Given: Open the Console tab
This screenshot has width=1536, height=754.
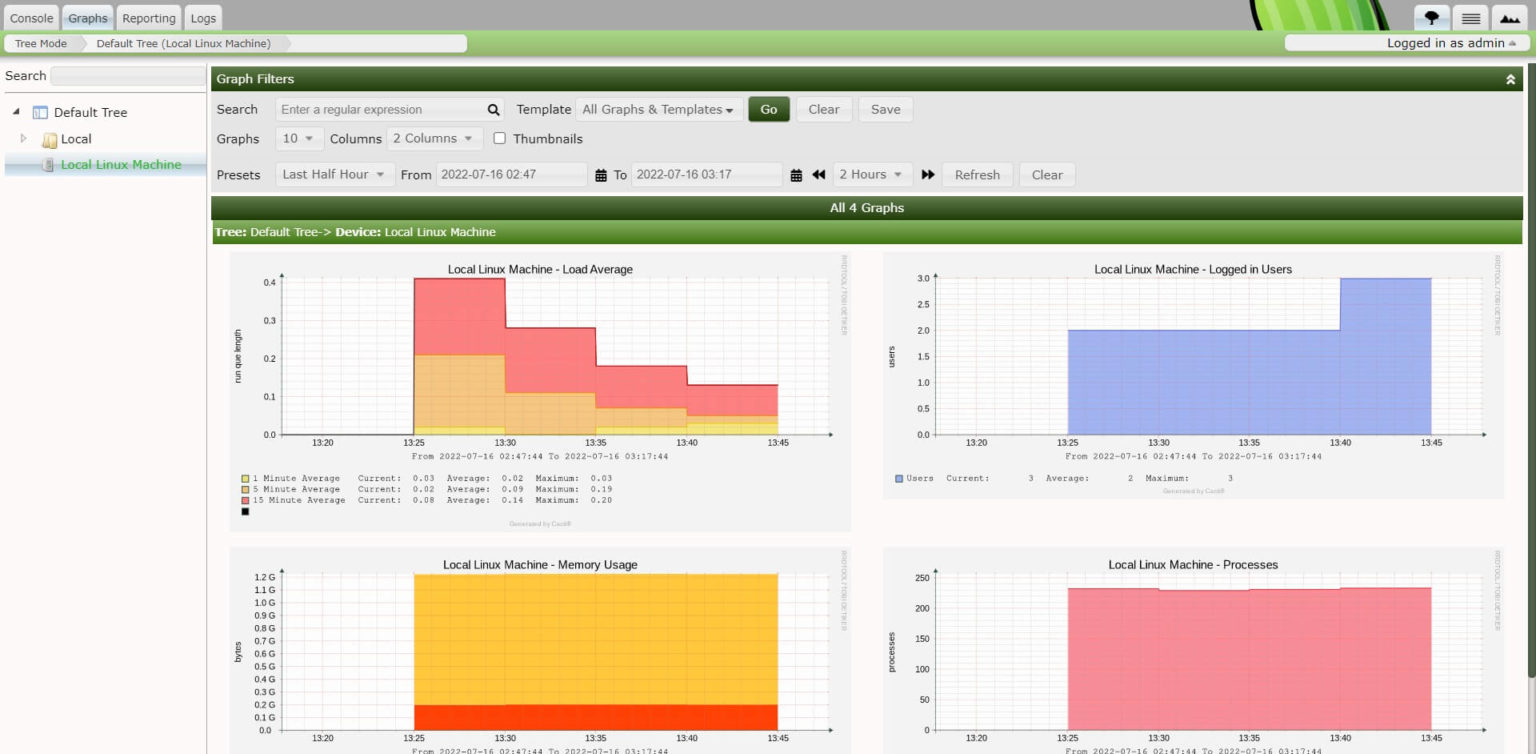Looking at the screenshot, I should (x=31, y=18).
